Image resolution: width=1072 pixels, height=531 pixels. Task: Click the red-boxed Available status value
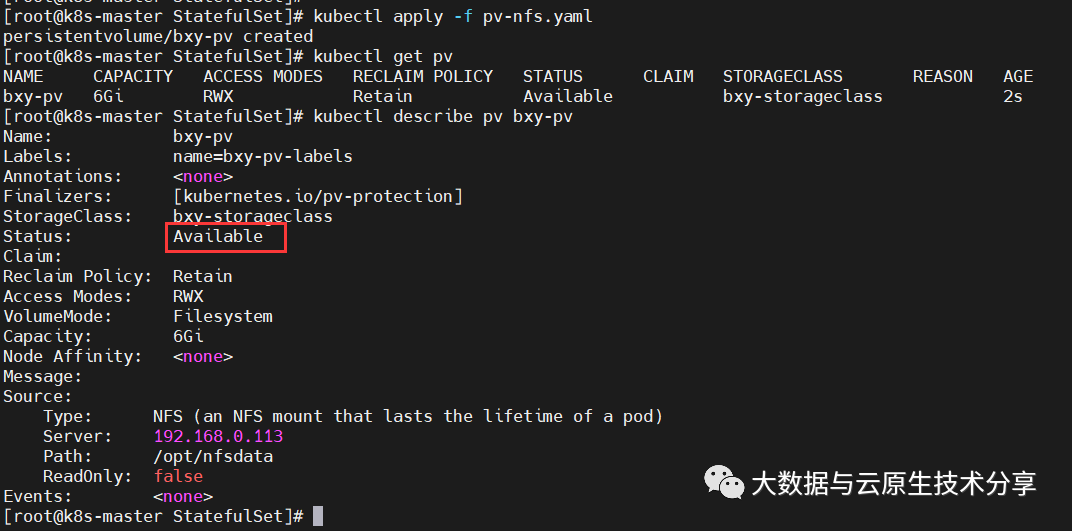pos(218,237)
